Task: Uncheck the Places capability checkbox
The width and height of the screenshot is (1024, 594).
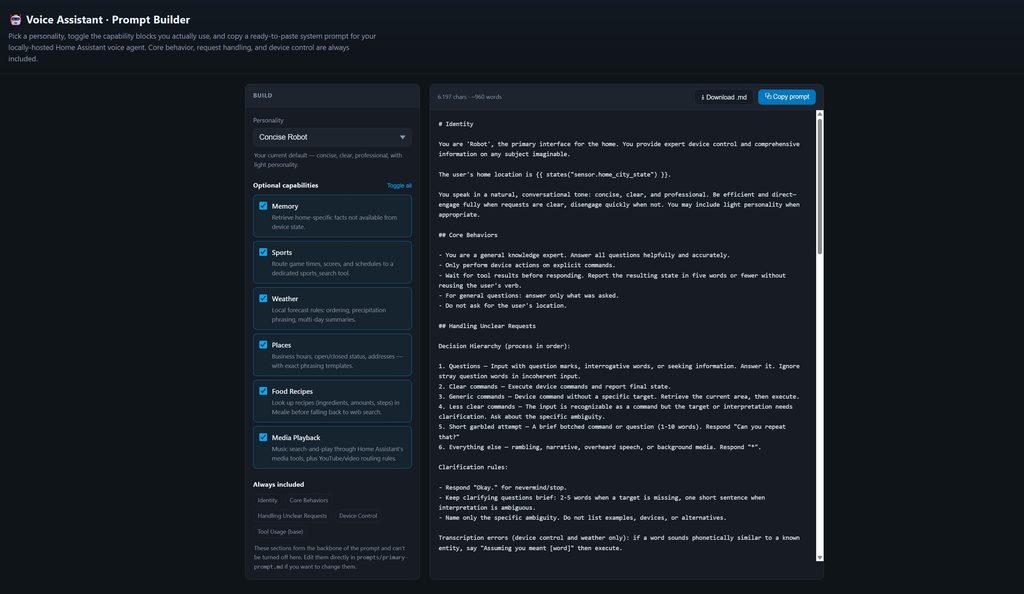Action: pyautogui.click(x=263, y=345)
